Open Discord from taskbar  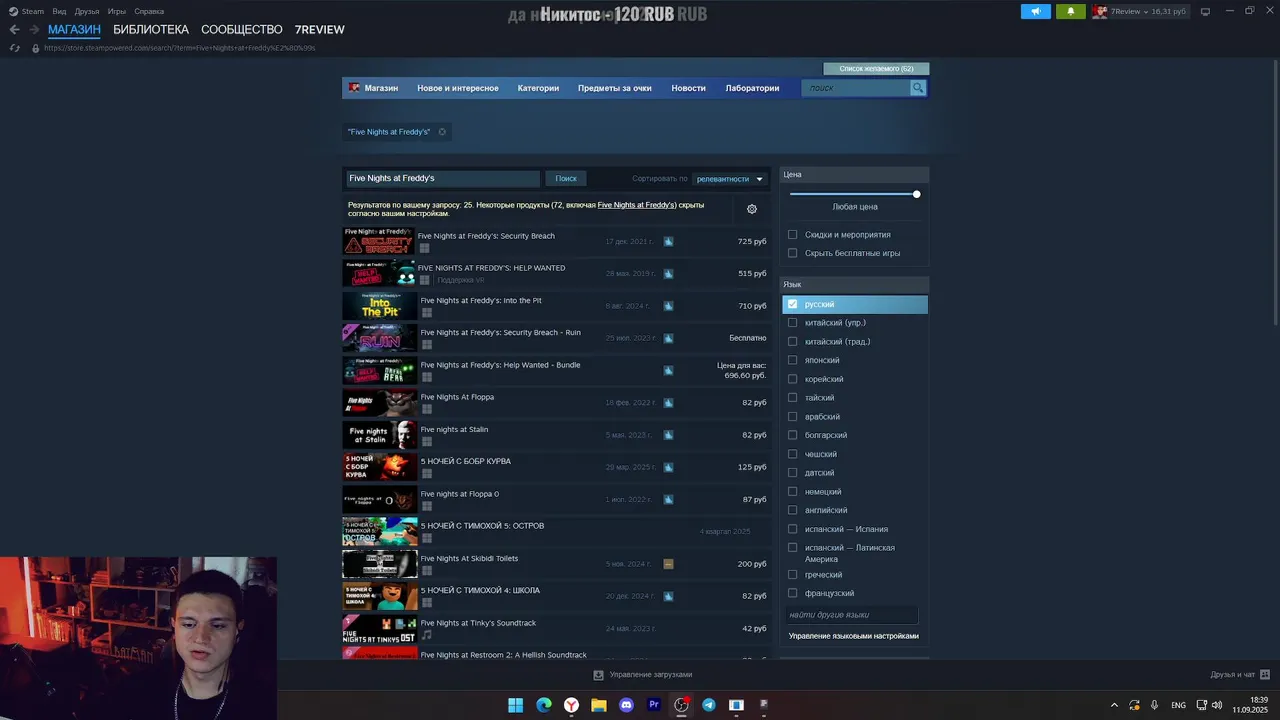pos(626,705)
